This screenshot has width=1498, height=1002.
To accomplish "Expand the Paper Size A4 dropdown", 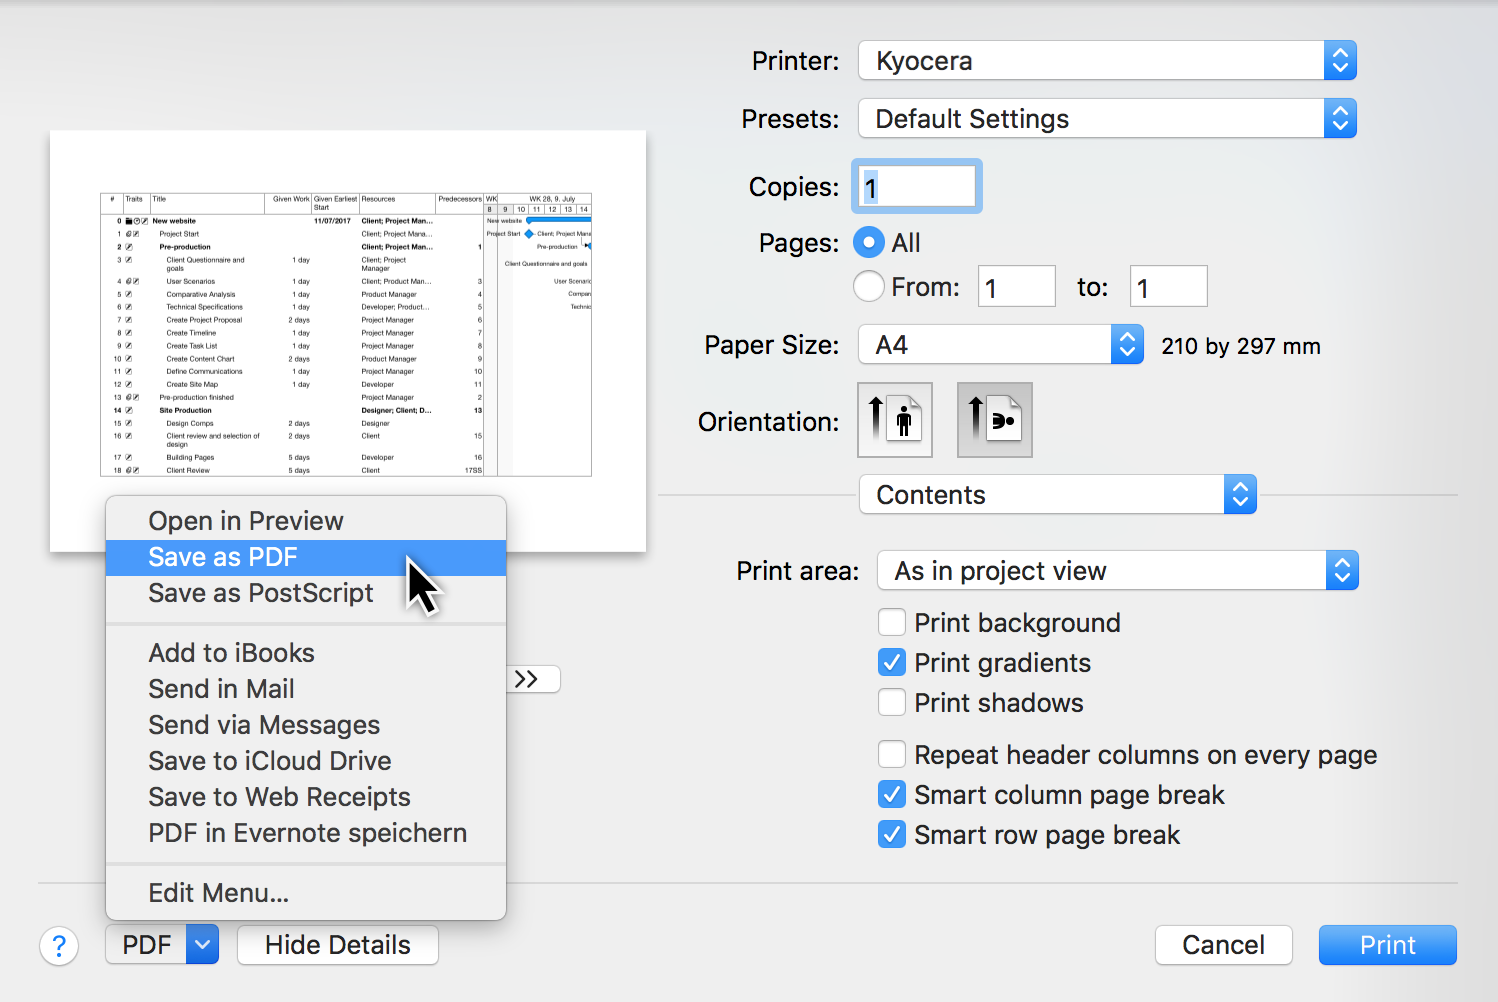I will point(1000,345).
